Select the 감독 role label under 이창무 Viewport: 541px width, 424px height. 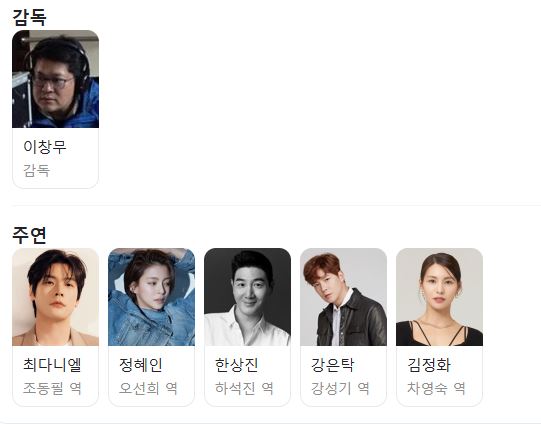[37, 170]
